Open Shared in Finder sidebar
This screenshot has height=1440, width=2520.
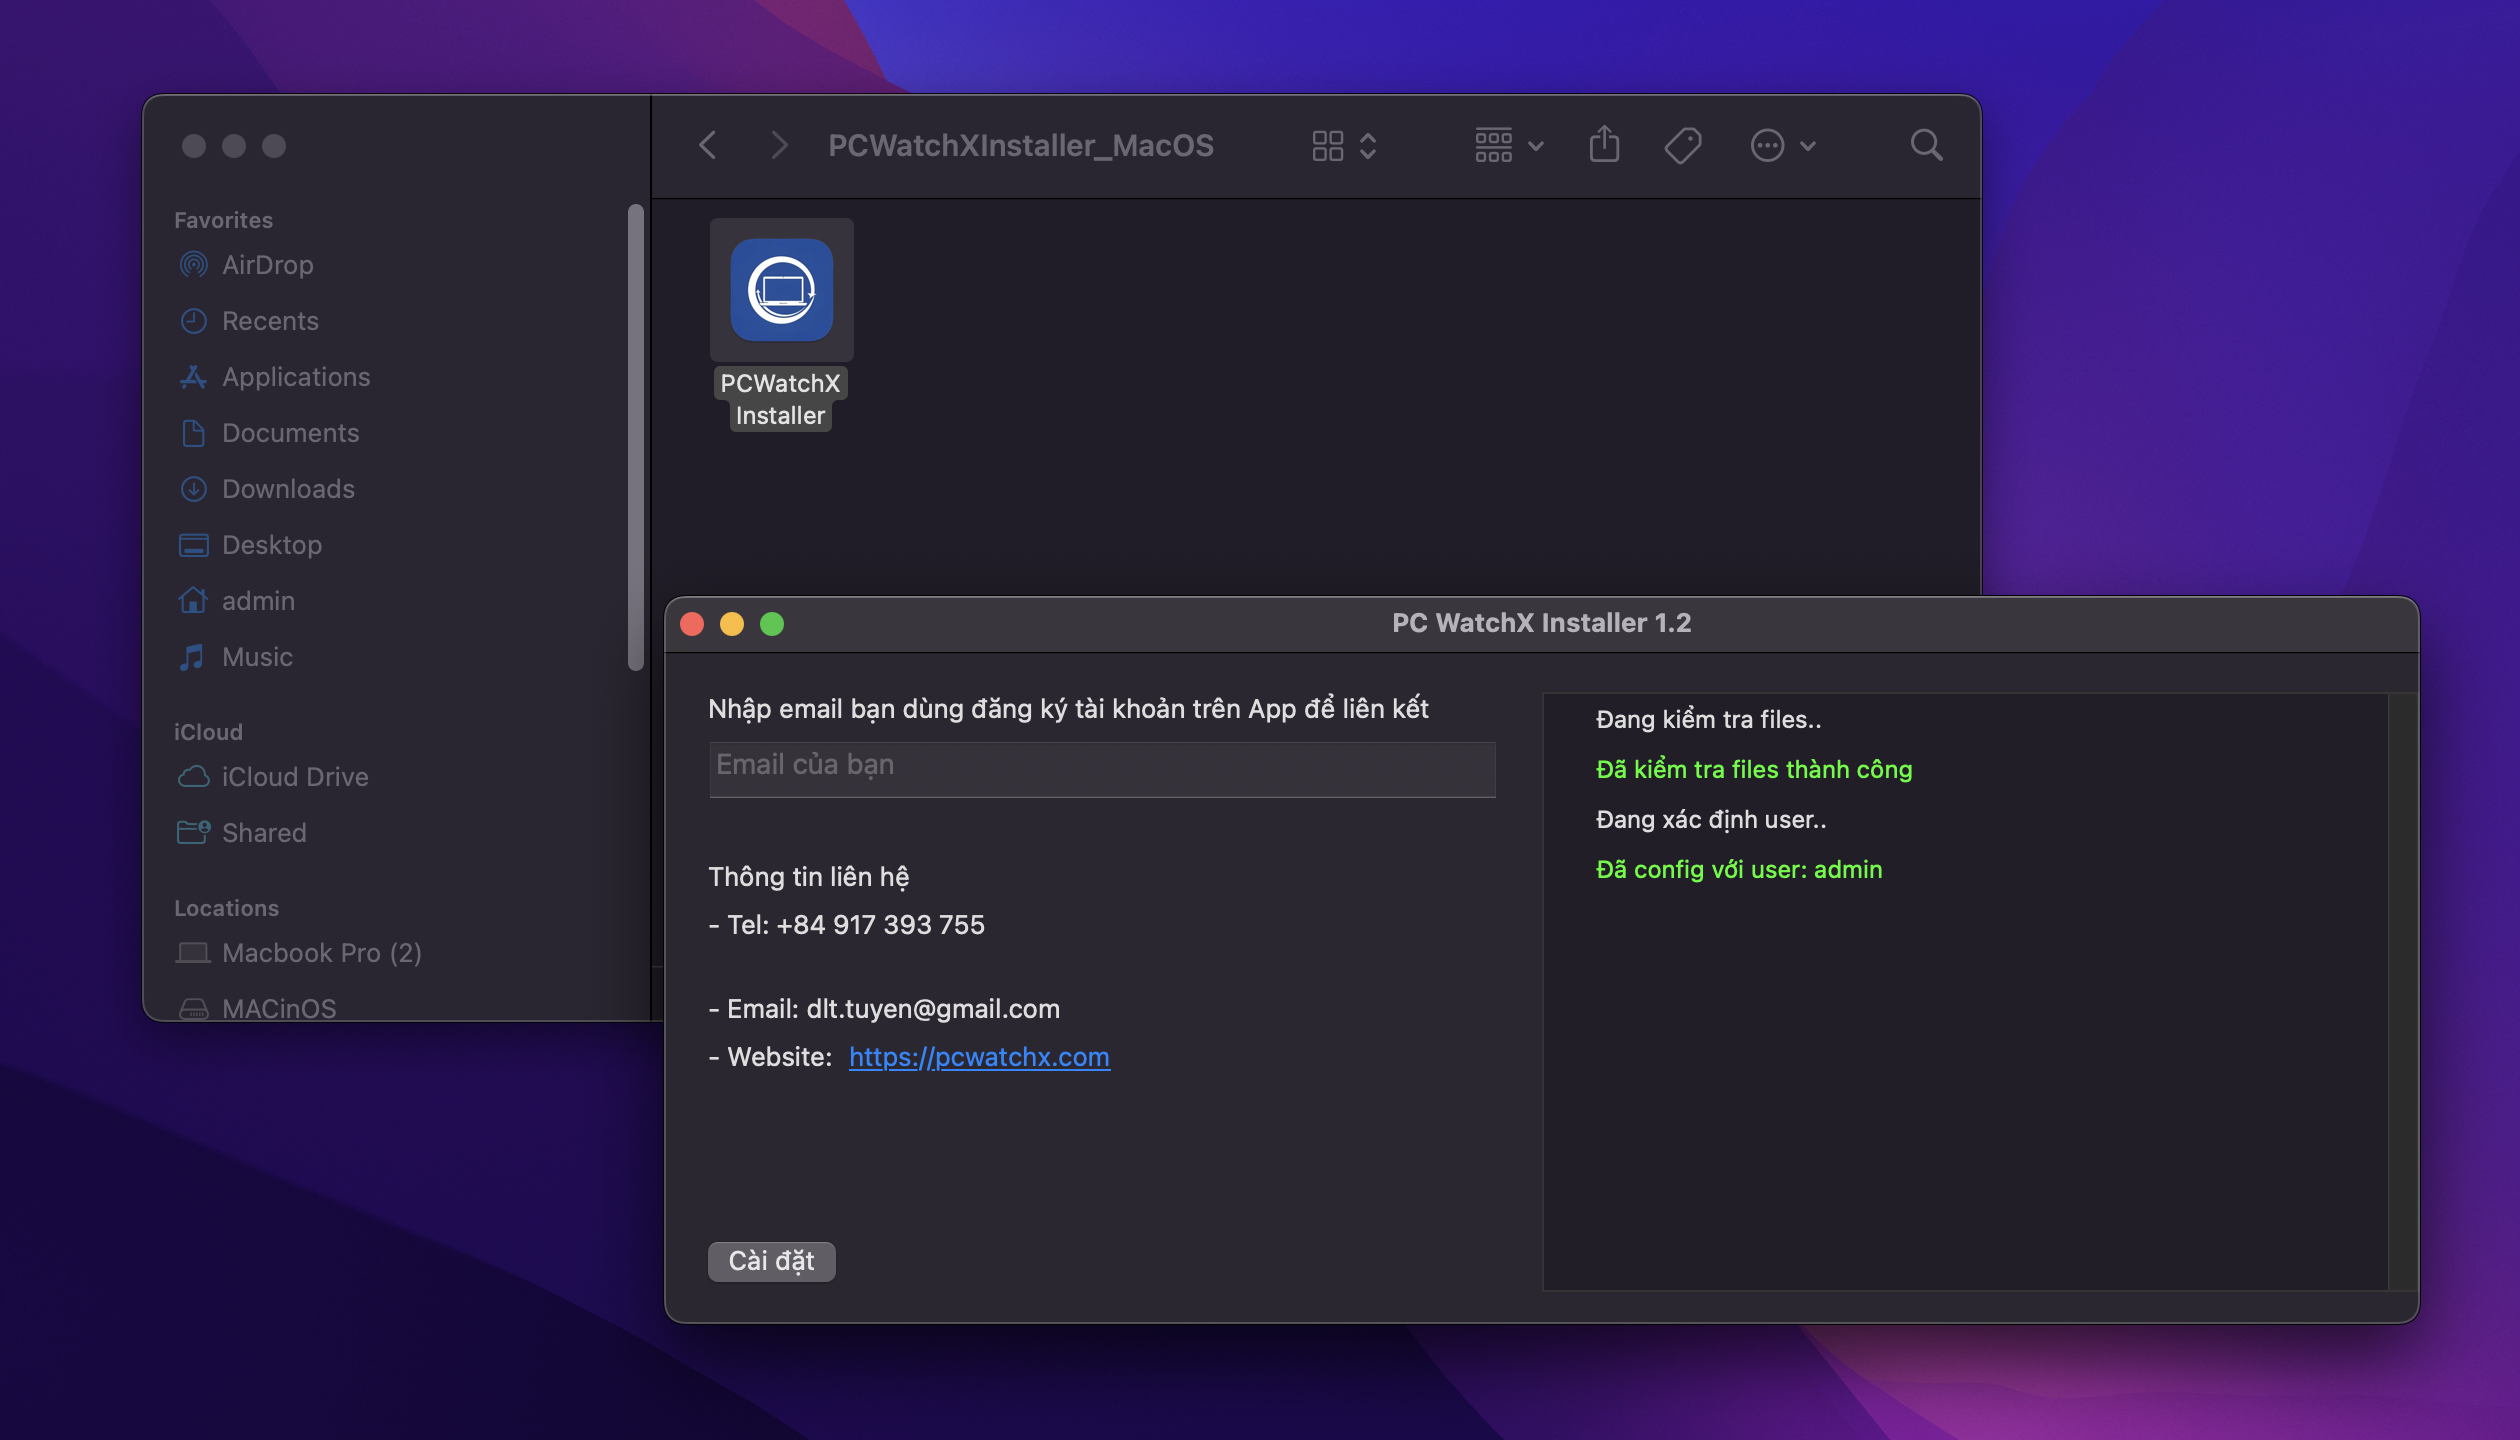[x=264, y=833]
